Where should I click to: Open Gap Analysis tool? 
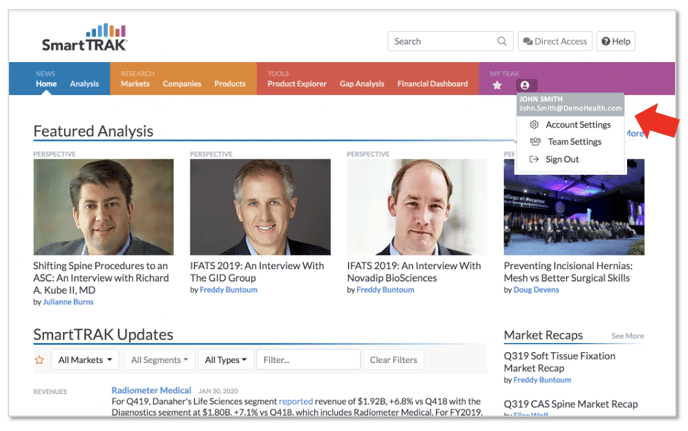point(362,84)
